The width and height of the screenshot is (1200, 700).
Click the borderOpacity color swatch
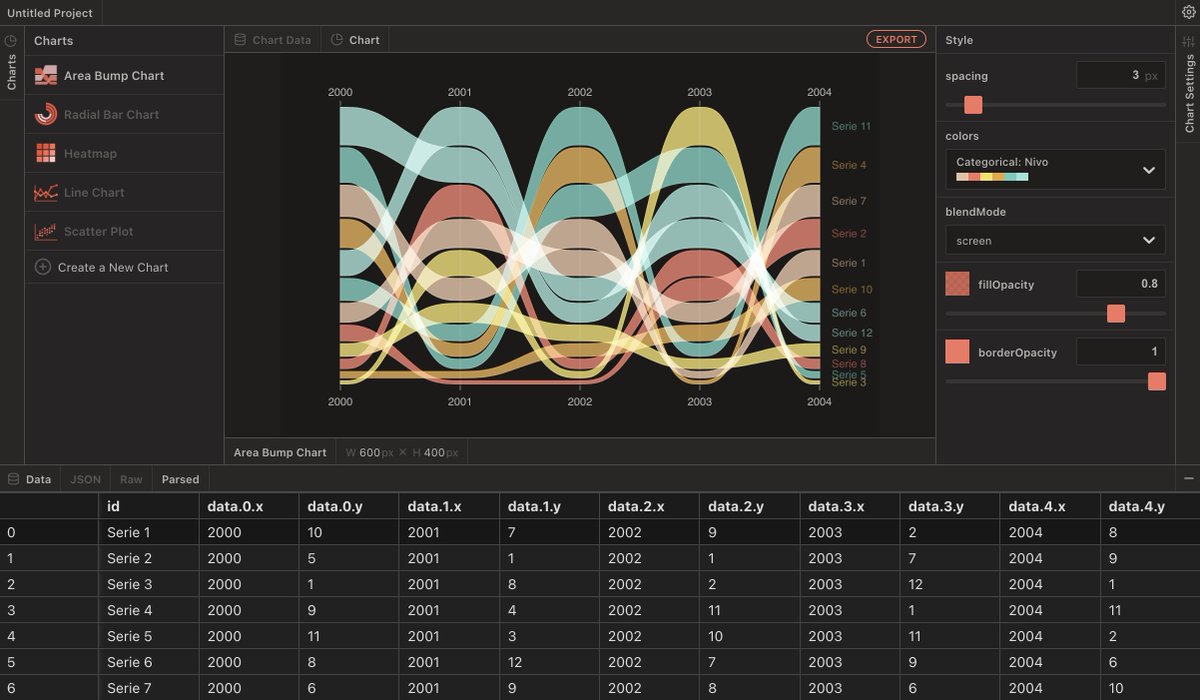point(957,351)
